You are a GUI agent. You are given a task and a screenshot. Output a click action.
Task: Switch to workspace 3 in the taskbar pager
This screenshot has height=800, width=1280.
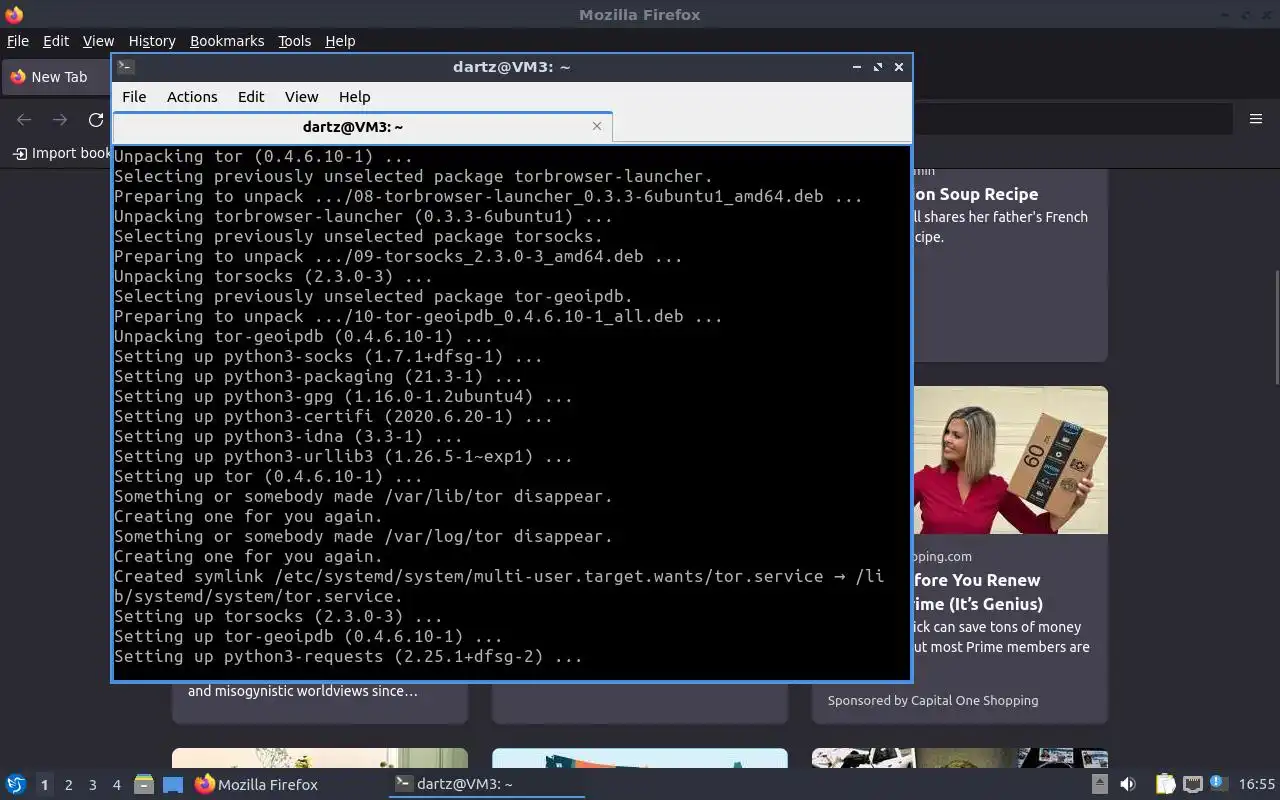[x=92, y=785]
